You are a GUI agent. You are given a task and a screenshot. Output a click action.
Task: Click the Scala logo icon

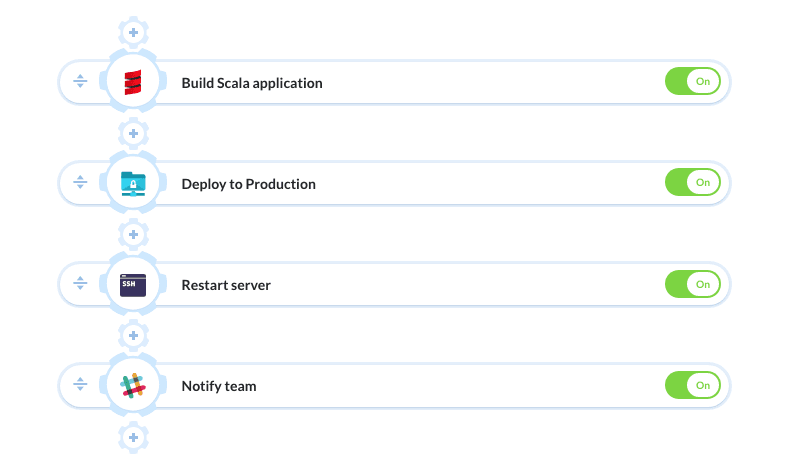click(133, 82)
